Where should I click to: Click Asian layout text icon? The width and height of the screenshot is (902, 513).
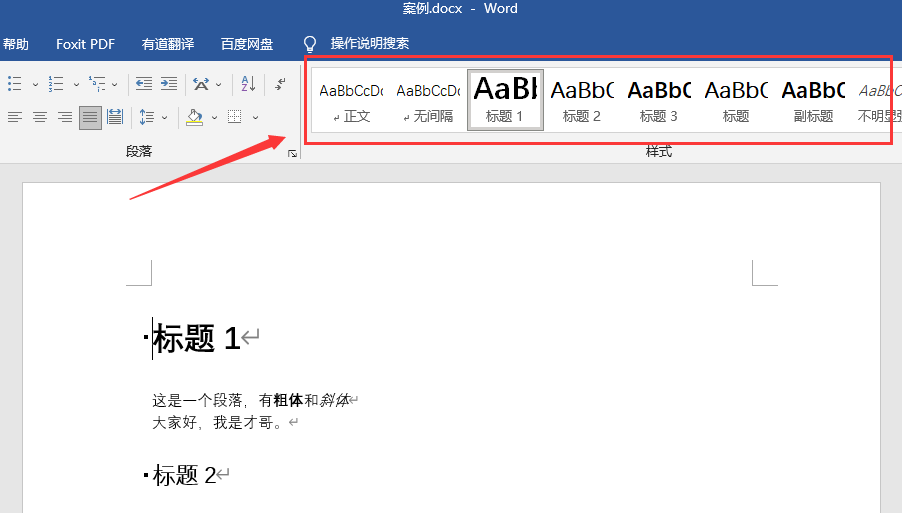(x=201, y=84)
